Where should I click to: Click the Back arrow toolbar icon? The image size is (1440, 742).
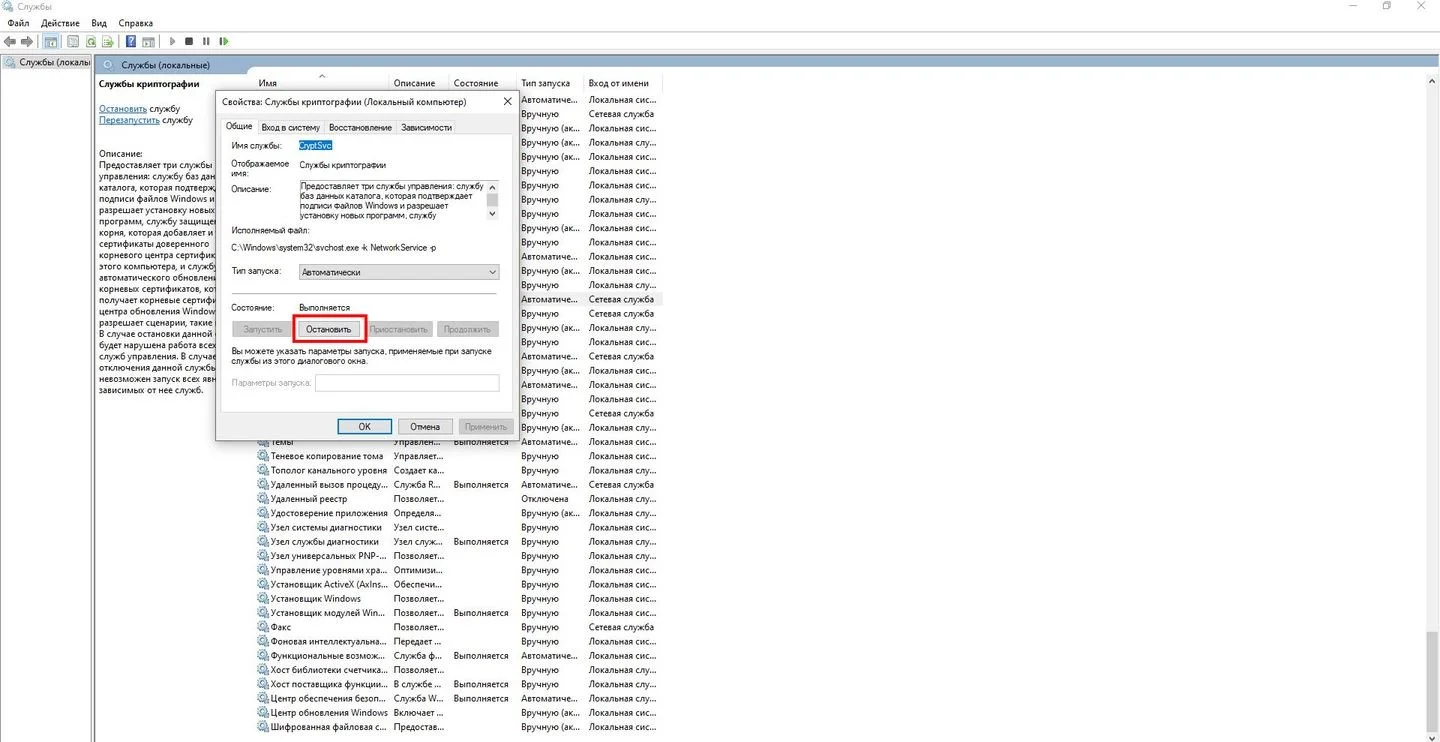pyautogui.click(x=10, y=41)
